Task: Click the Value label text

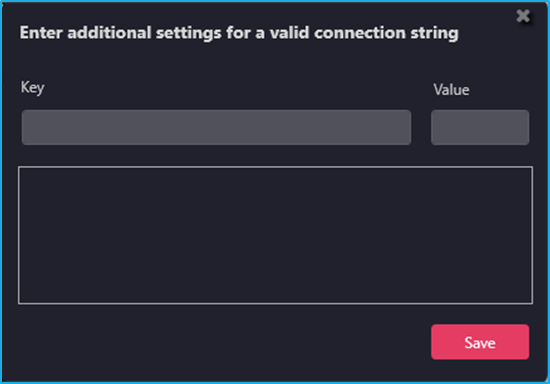Action: coord(451,90)
